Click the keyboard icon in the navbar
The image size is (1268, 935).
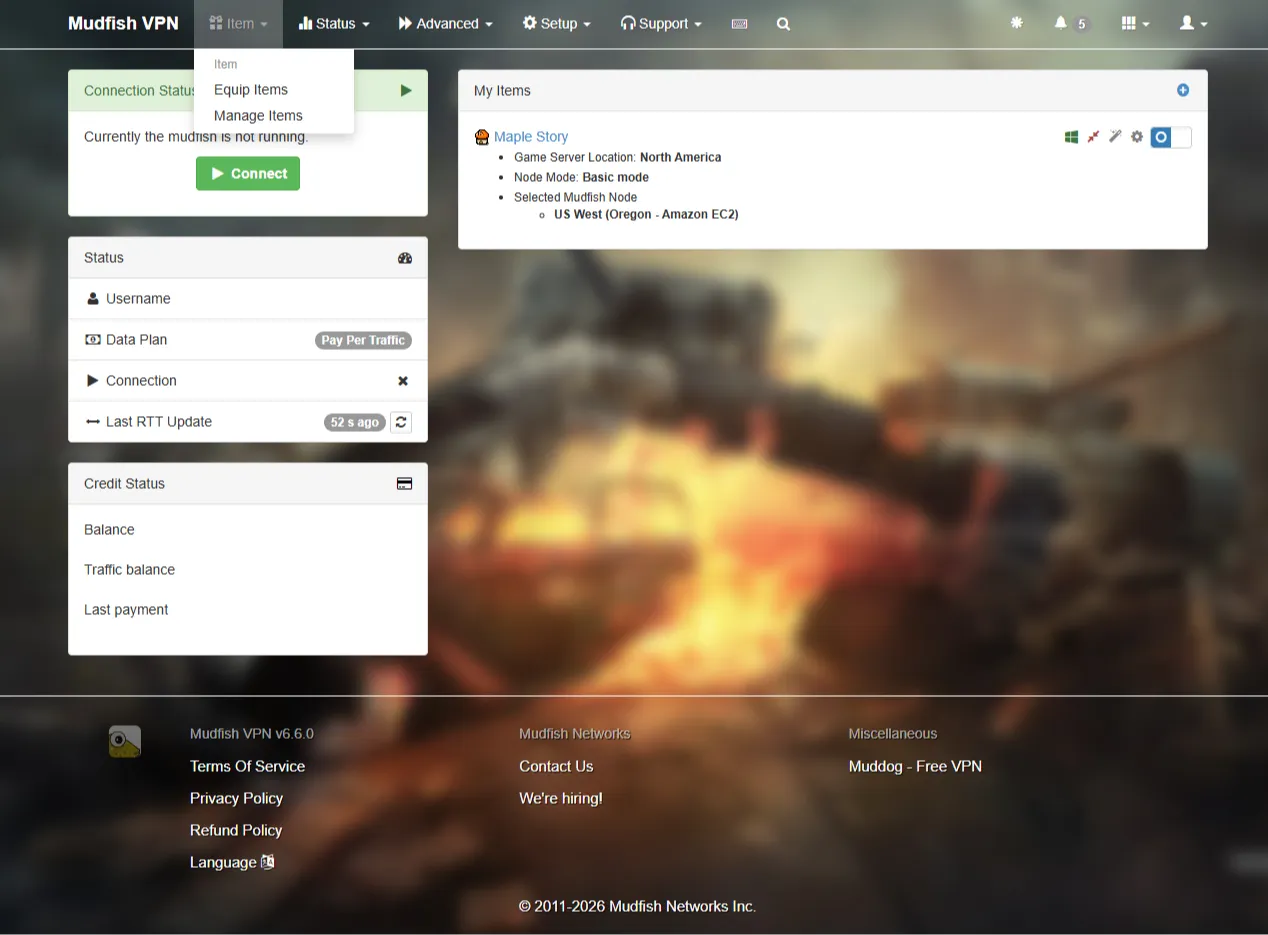click(739, 24)
